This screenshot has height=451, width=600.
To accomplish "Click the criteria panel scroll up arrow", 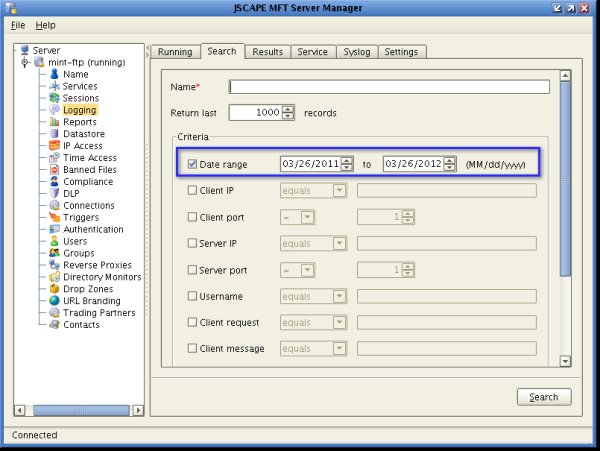I will pyautogui.click(x=565, y=76).
